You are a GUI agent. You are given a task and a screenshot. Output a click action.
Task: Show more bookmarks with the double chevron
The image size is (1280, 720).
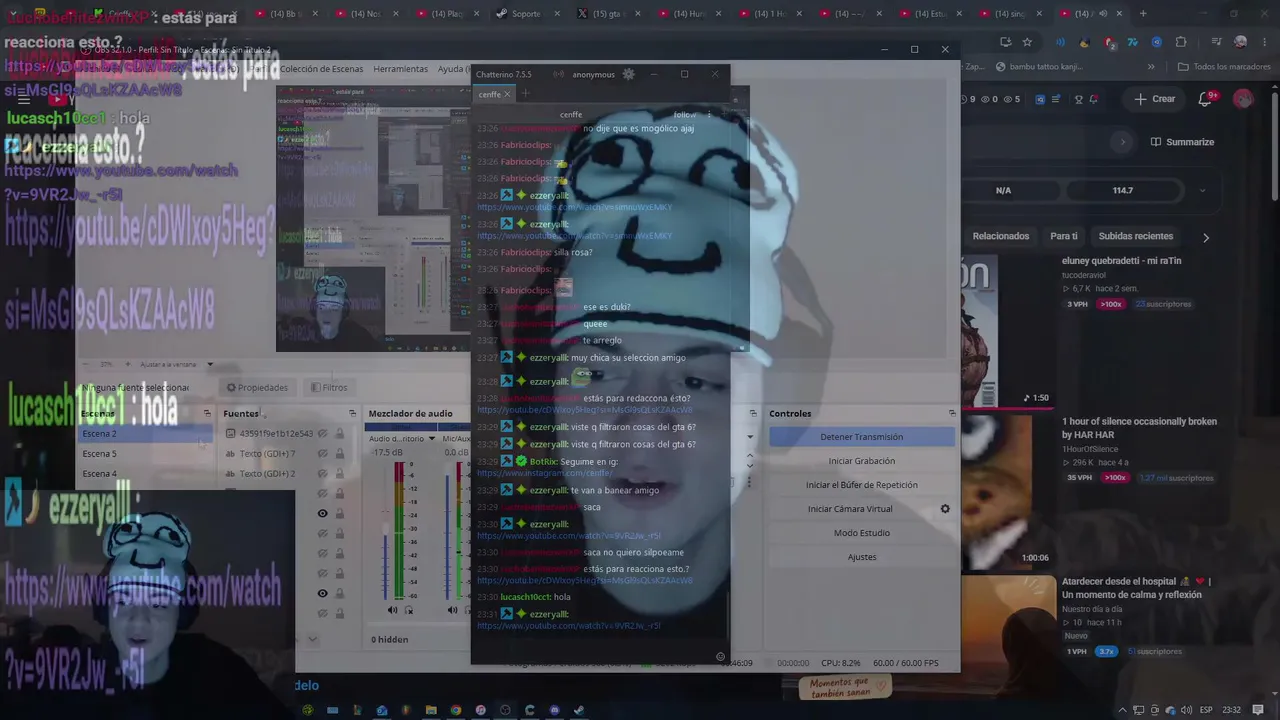pyautogui.click(x=1151, y=67)
